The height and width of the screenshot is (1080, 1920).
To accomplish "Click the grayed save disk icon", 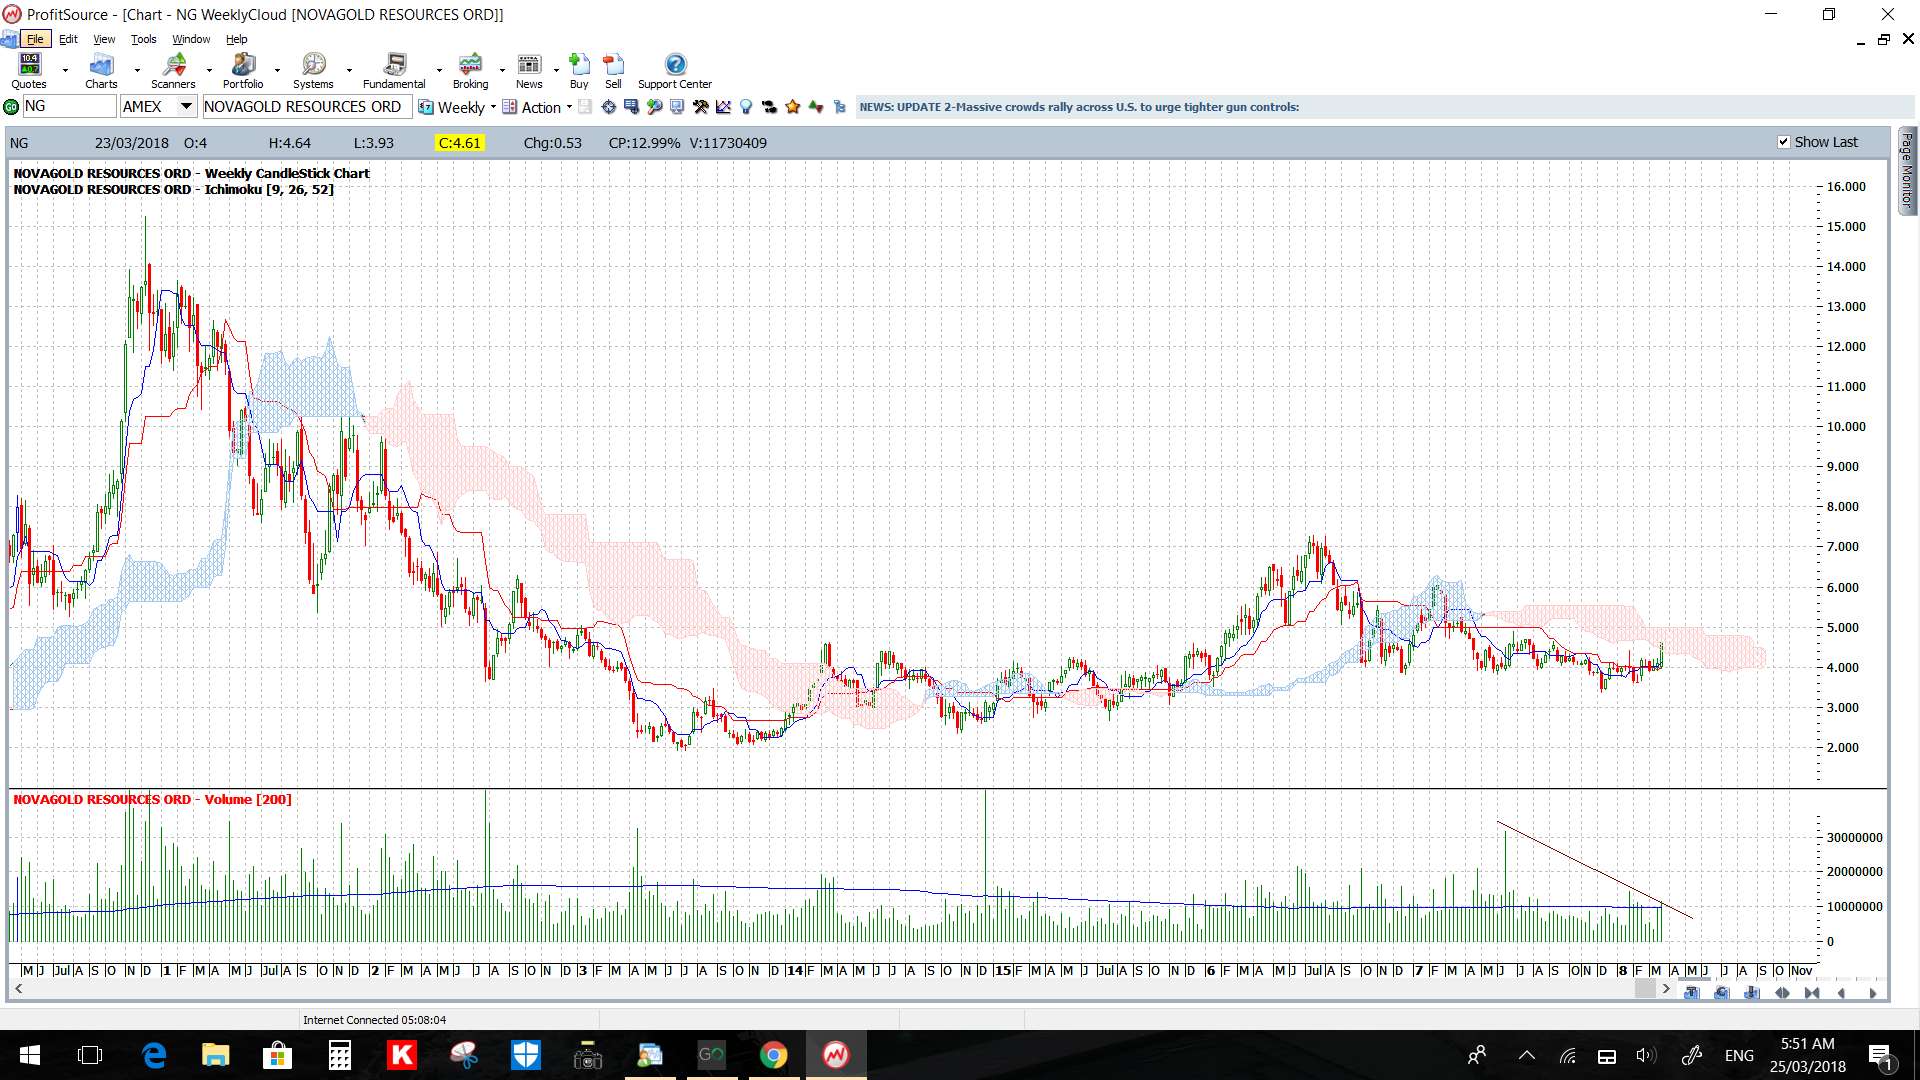I will click(585, 107).
